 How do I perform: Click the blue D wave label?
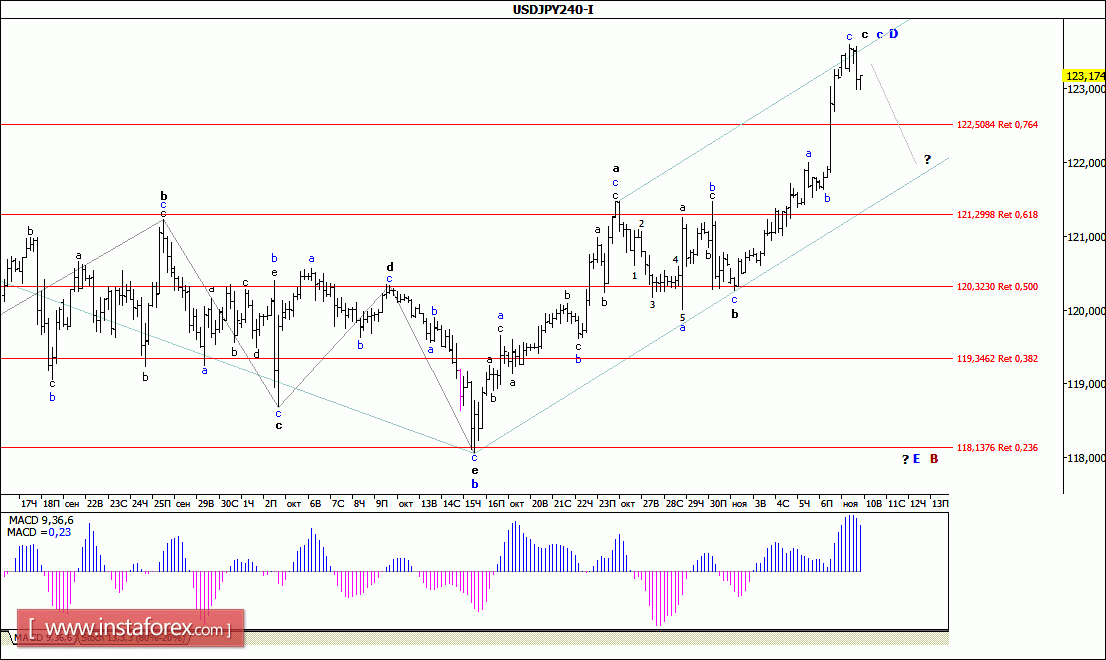coord(893,34)
